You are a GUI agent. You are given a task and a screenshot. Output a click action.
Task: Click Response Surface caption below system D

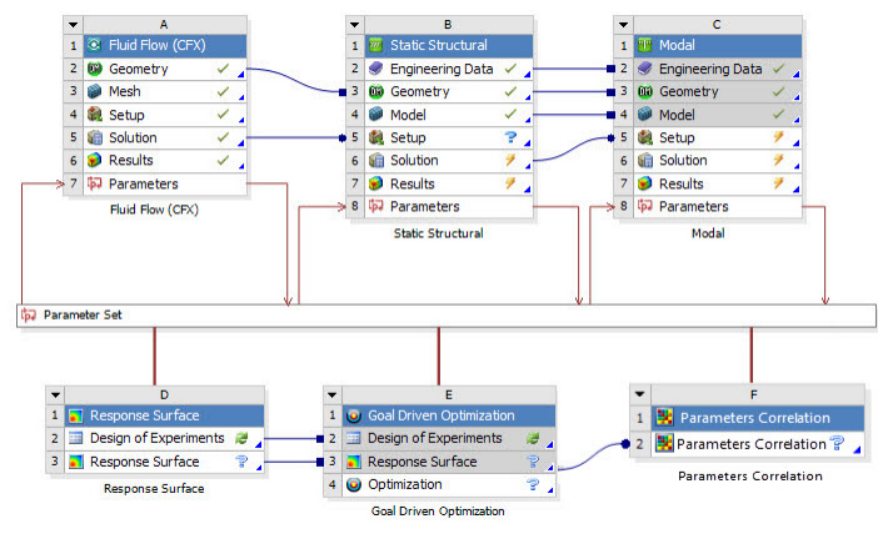click(x=154, y=489)
